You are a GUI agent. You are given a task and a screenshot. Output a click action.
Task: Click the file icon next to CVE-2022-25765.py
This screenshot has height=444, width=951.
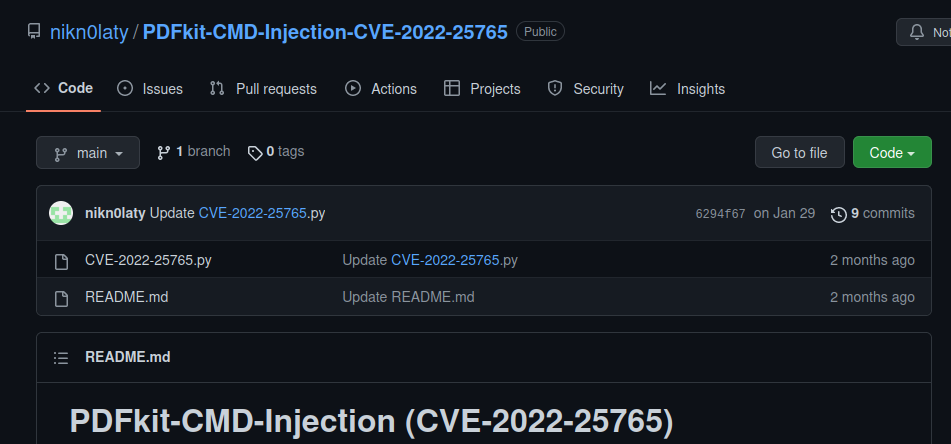tap(61, 261)
